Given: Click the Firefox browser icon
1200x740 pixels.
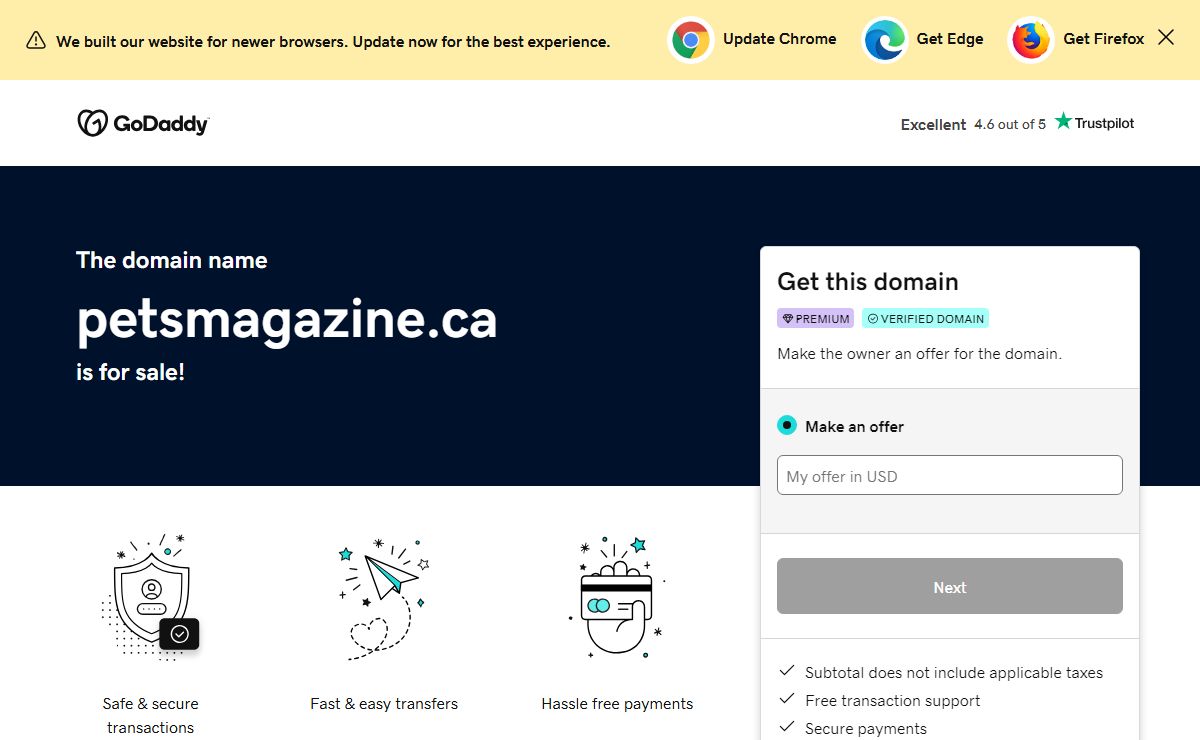Looking at the screenshot, I should pyautogui.click(x=1031, y=40).
